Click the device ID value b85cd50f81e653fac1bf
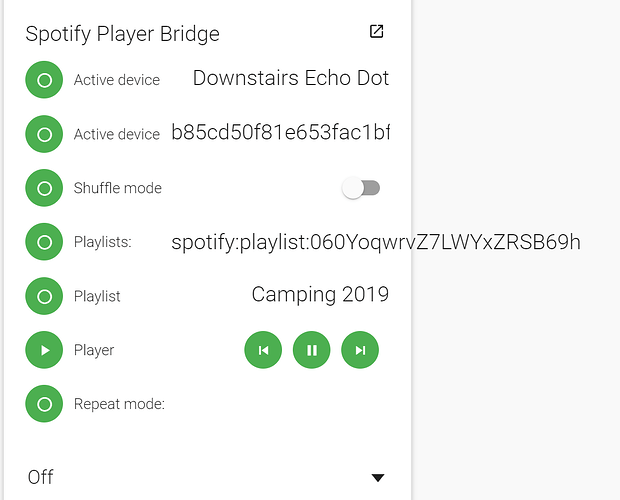620x500 pixels. tap(280, 132)
